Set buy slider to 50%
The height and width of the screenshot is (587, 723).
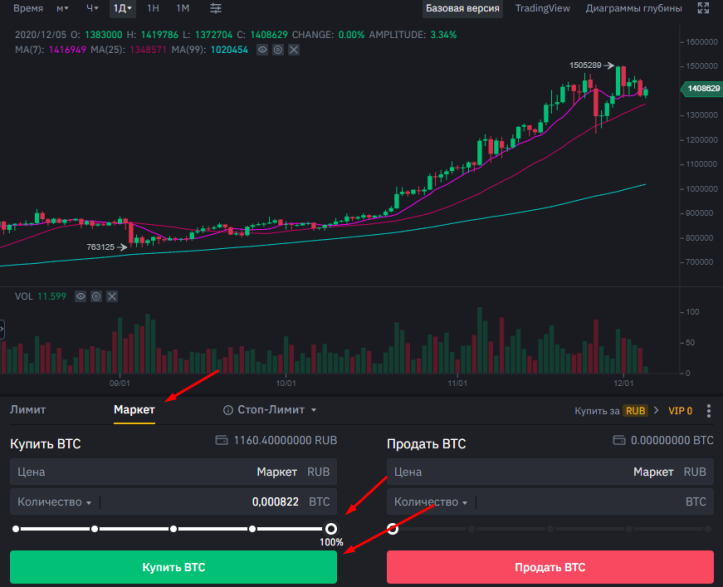[x=173, y=529]
